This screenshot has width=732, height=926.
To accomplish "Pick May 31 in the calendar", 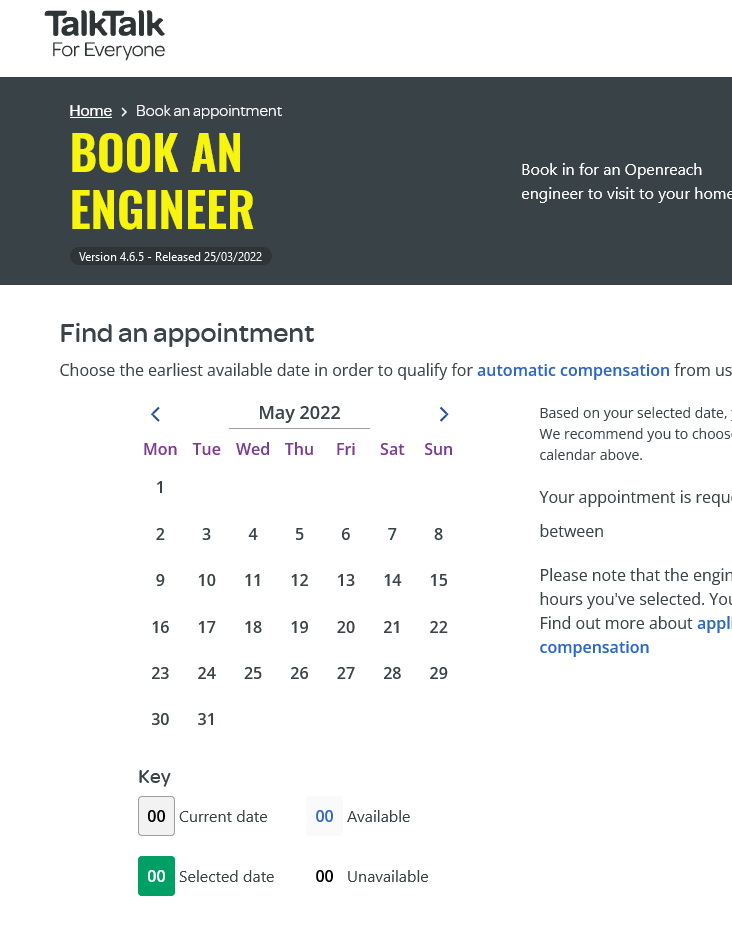I will click(207, 720).
